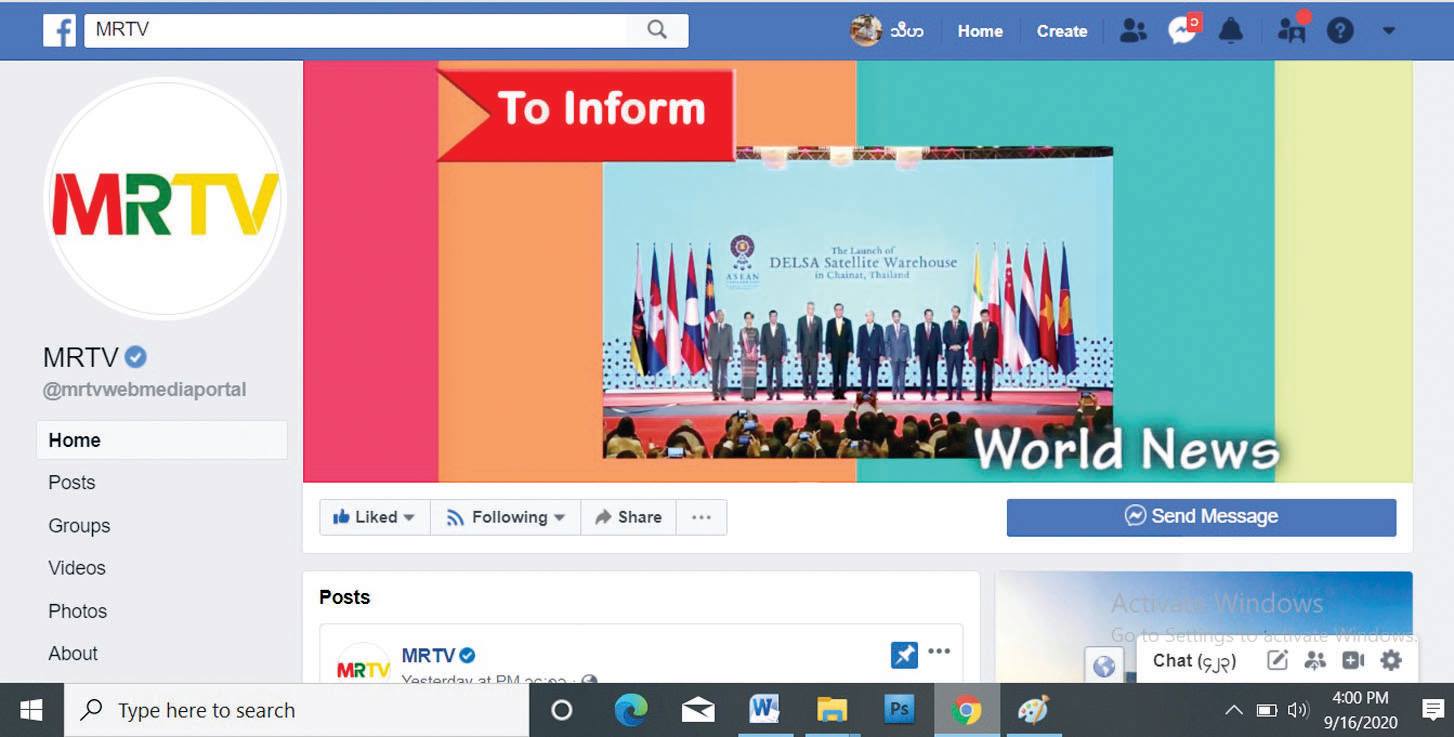The height and width of the screenshot is (737, 1454).
Task: Open the page more options ellipsis
Action: tap(701, 517)
